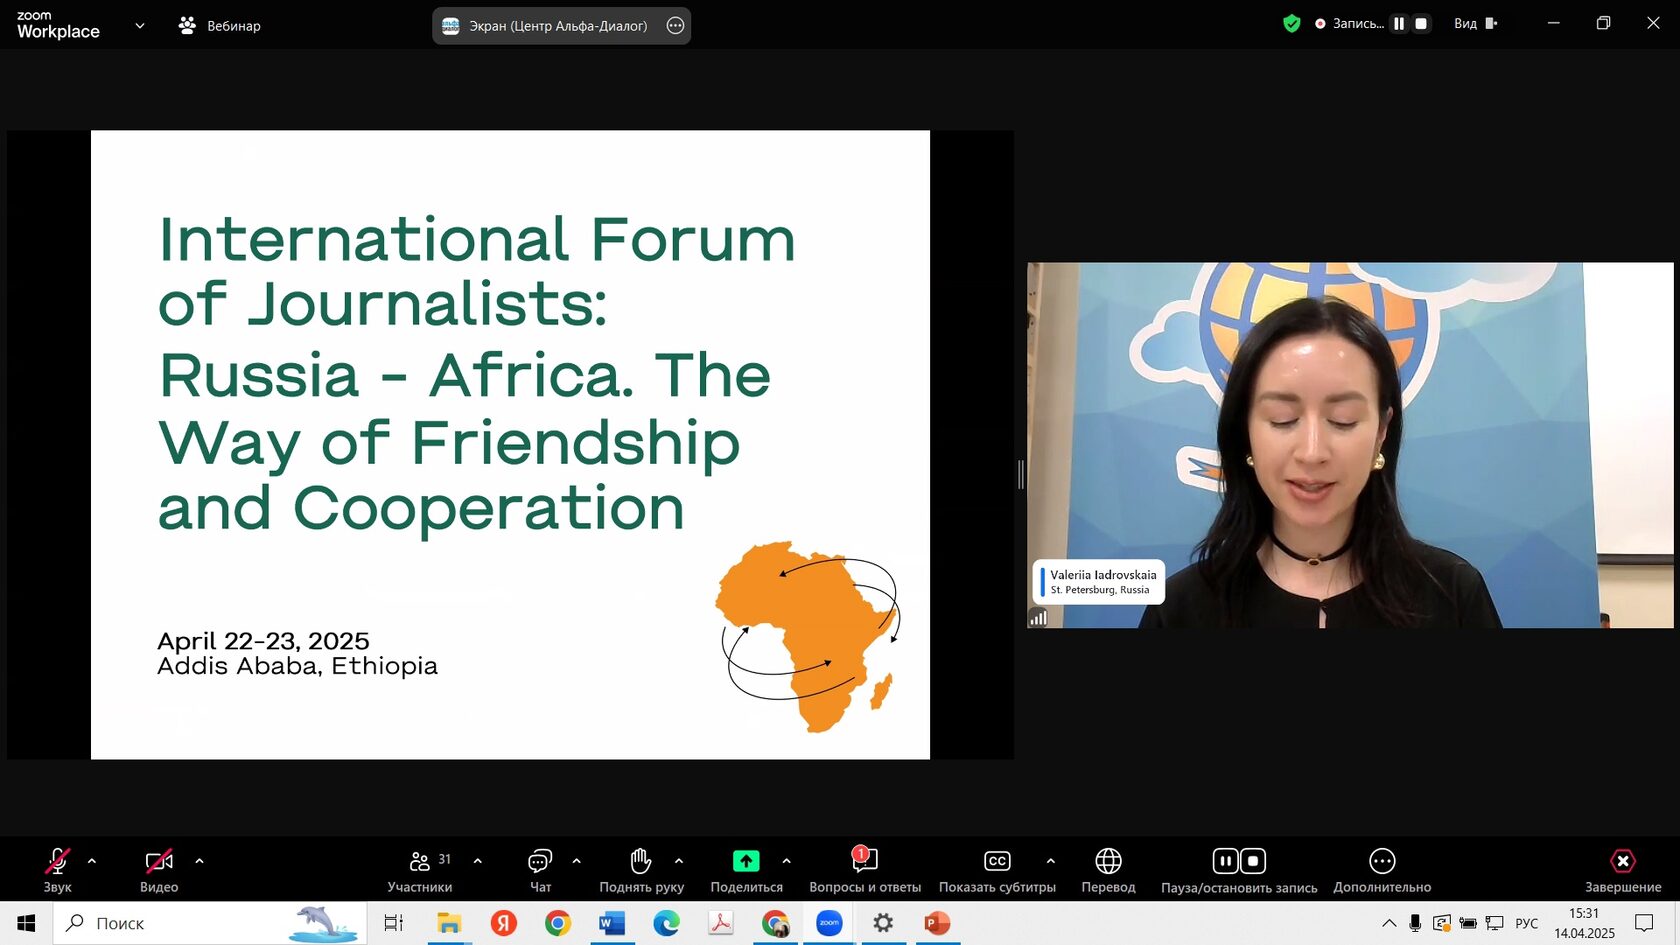
Task: Turn on camera with Видео button
Action: point(159,869)
